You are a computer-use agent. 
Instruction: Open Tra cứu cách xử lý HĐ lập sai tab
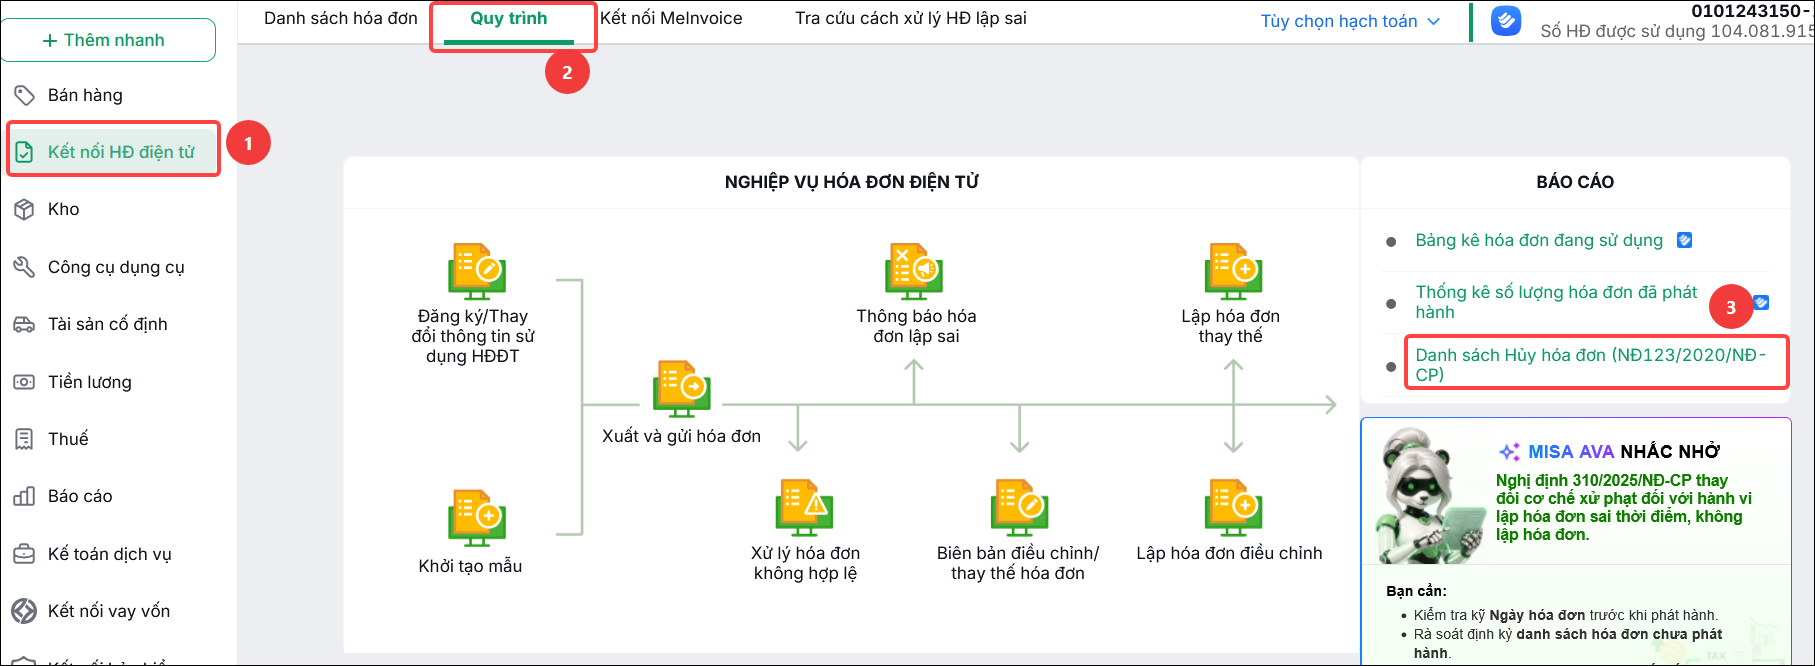click(911, 18)
